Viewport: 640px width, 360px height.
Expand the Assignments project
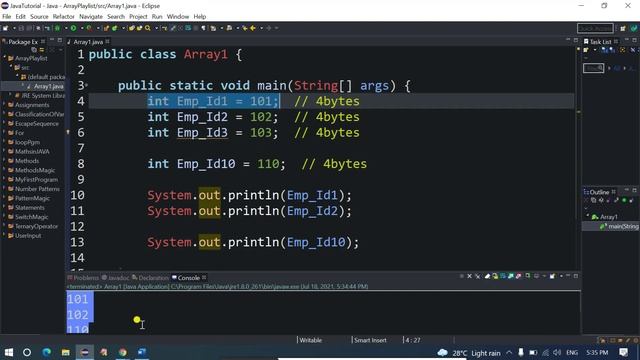(4, 105)
